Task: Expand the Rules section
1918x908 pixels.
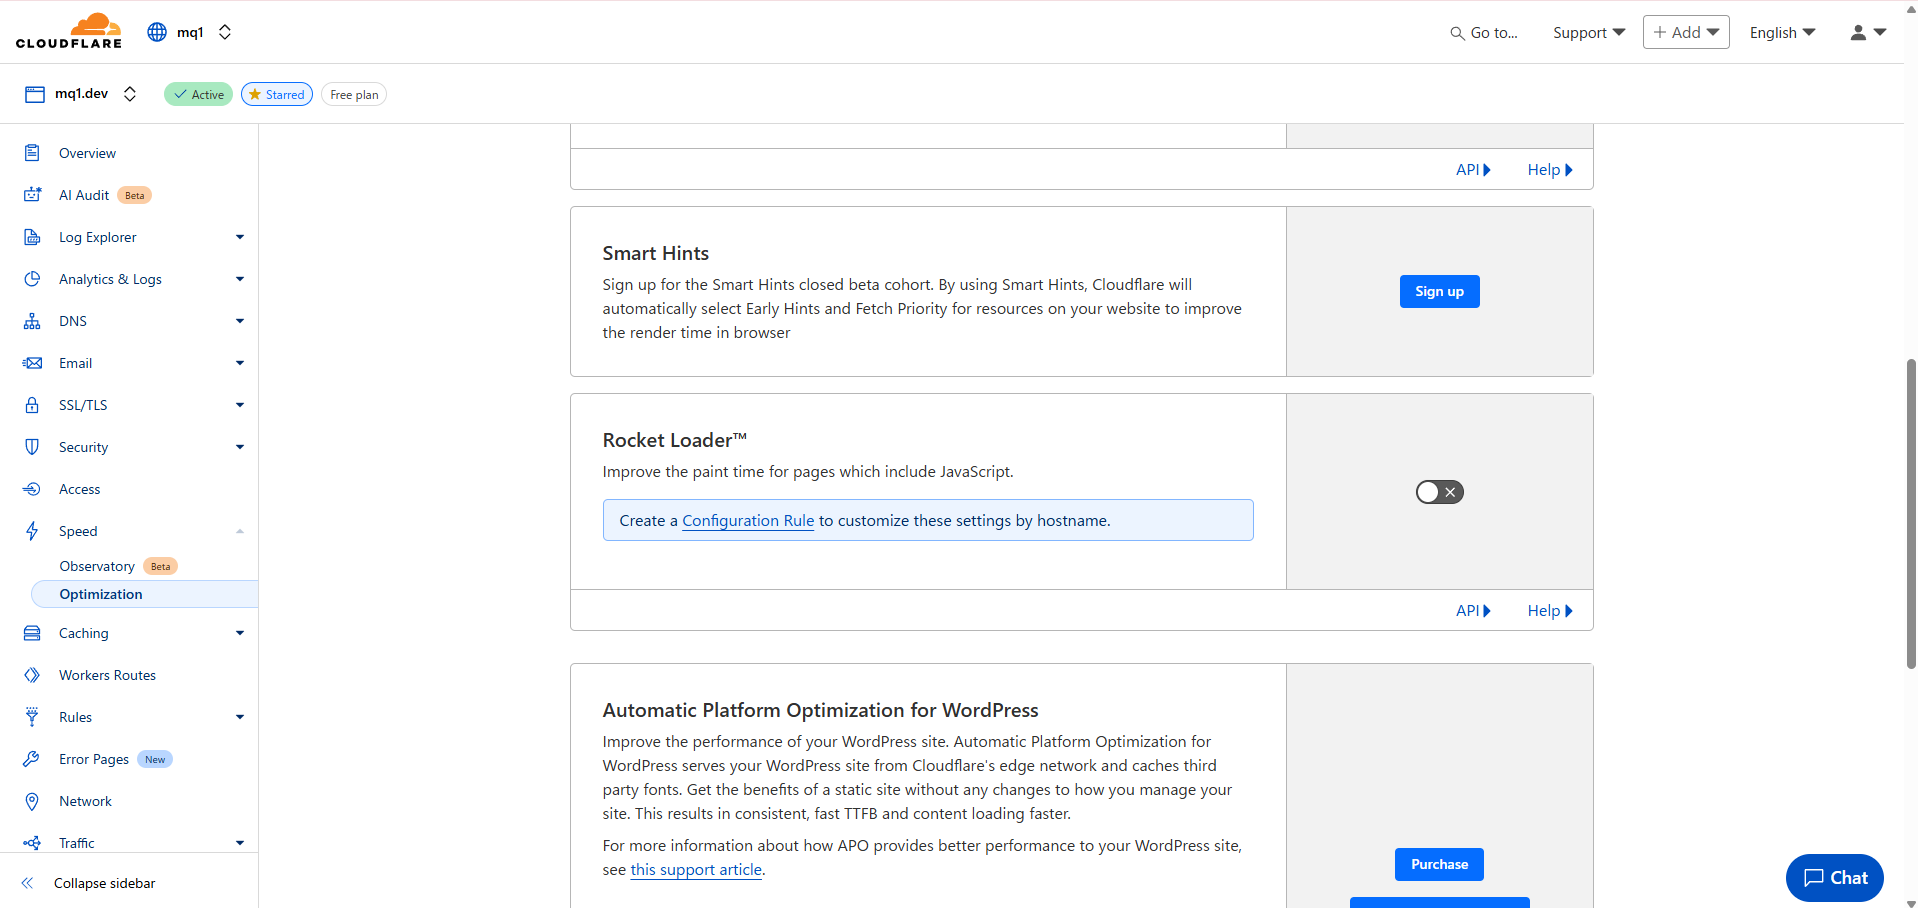Action: 240,717
